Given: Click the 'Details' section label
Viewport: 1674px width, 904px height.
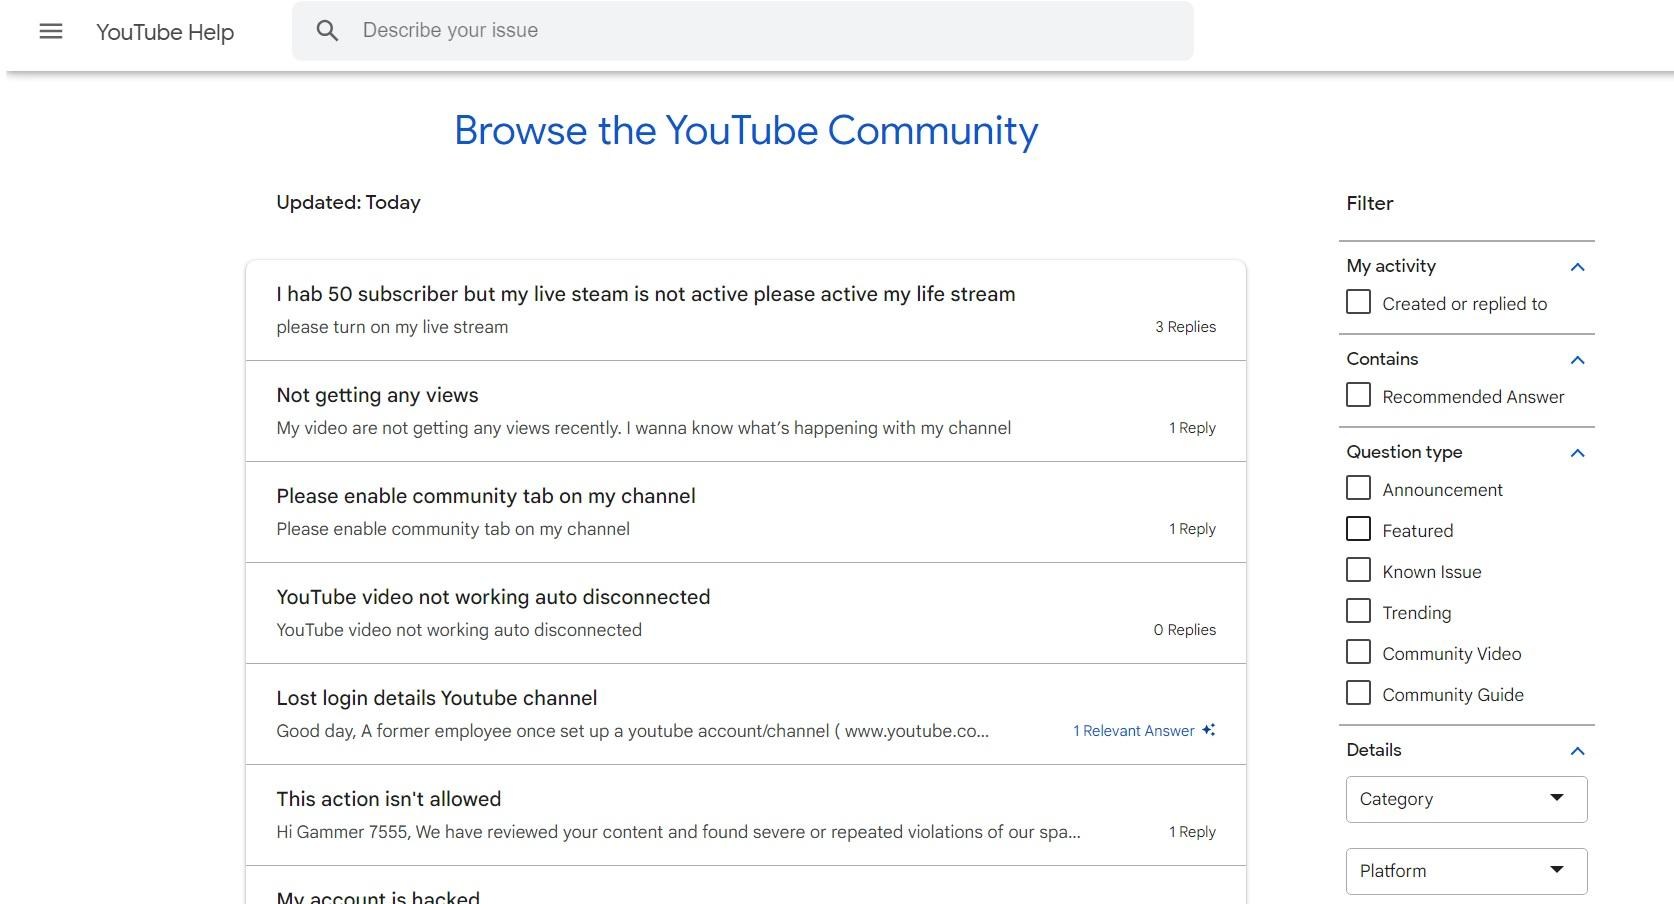Looking at the screenshot, I should (1374, 750).
